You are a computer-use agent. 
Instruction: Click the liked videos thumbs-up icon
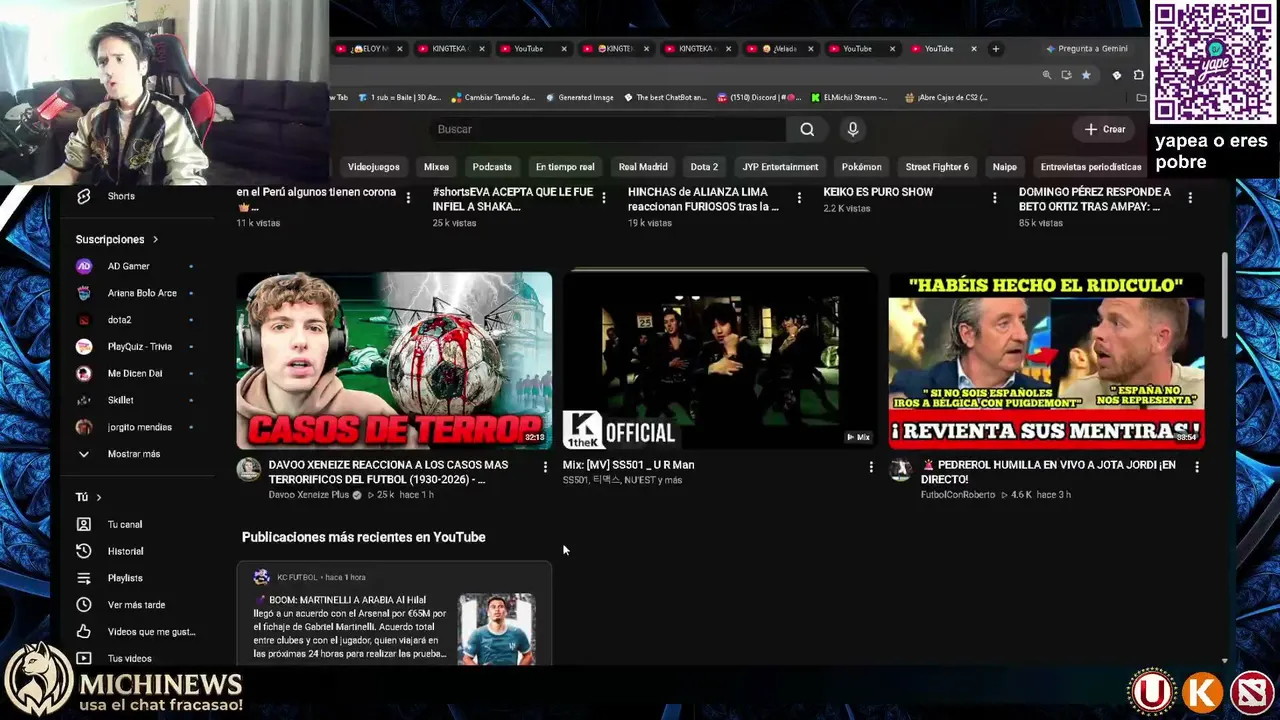coord(84,632)
